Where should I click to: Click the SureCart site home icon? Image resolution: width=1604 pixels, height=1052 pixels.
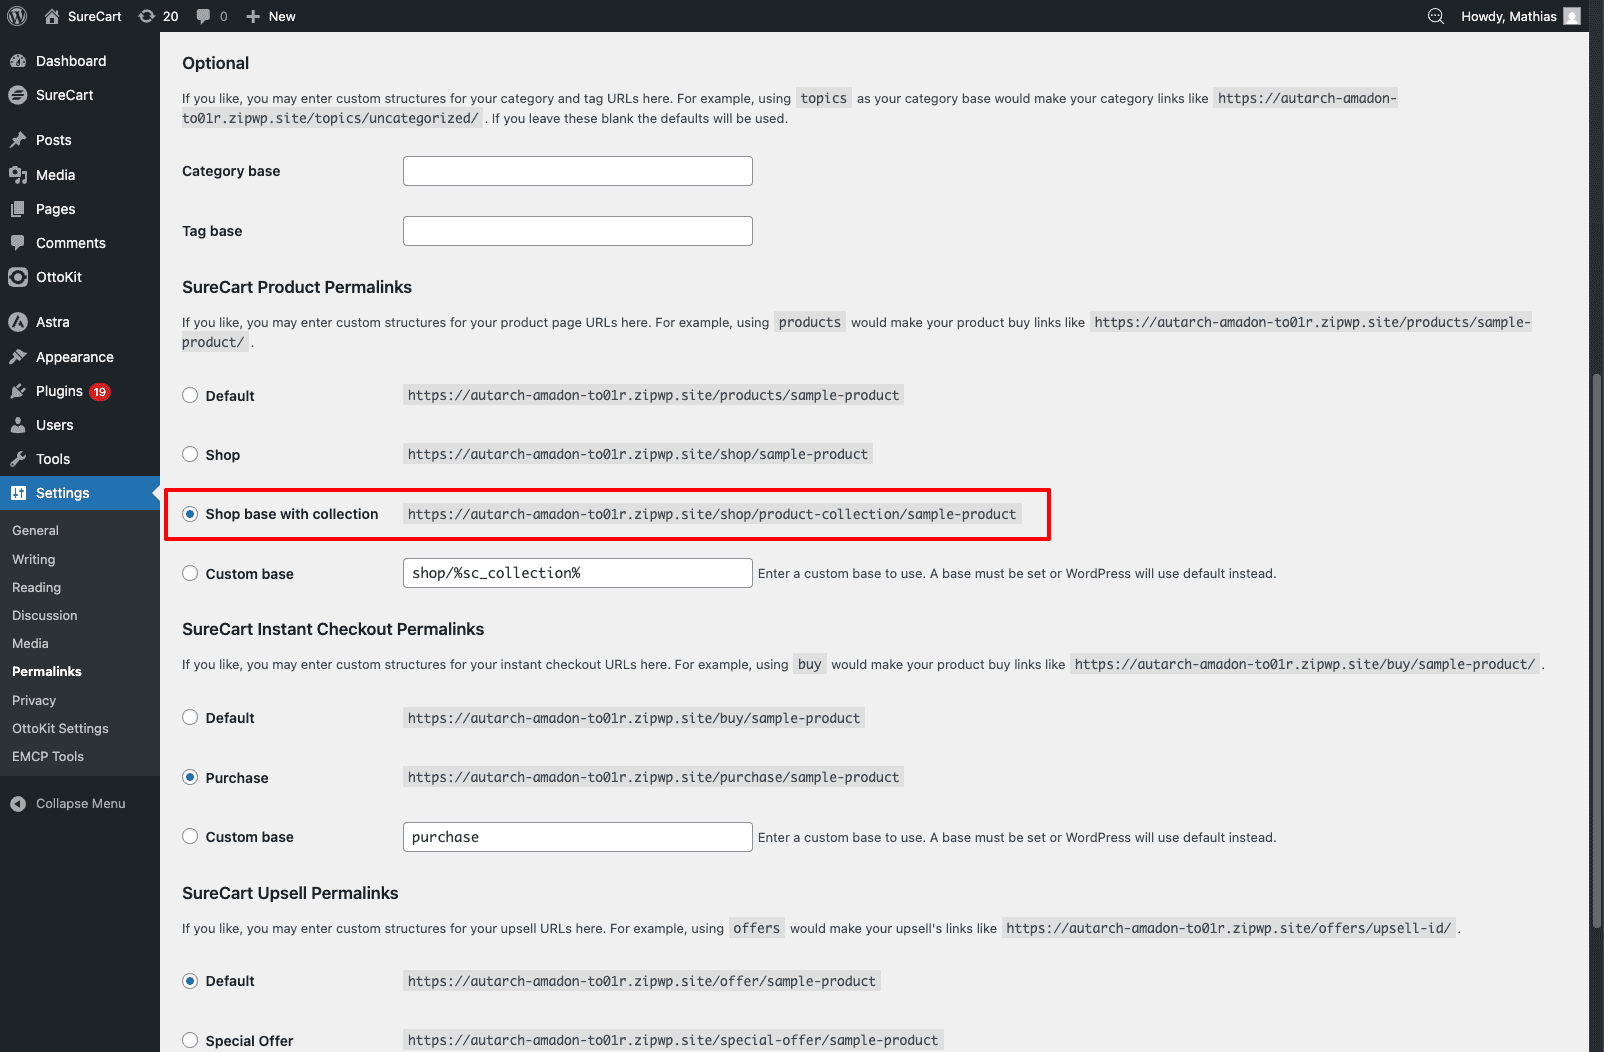pyautogui.click(x=52, y=16)
